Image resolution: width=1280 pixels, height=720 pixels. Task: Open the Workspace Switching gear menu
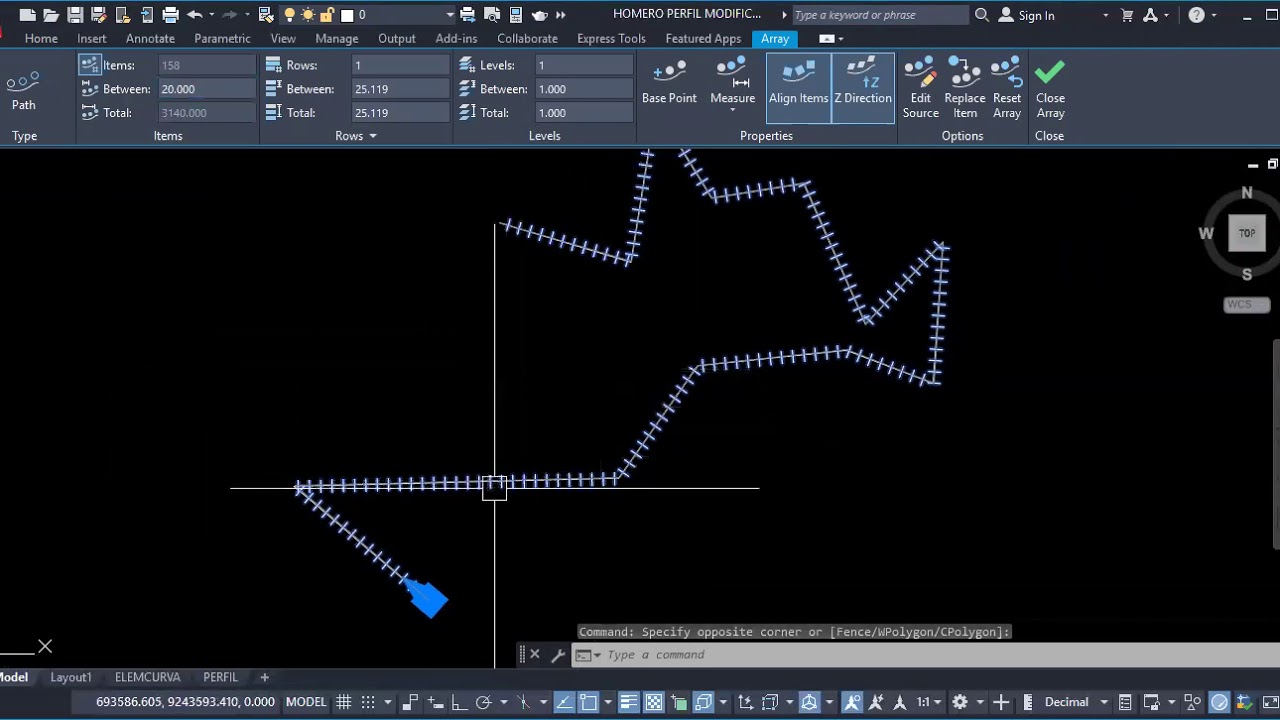[x=960, y=702]
